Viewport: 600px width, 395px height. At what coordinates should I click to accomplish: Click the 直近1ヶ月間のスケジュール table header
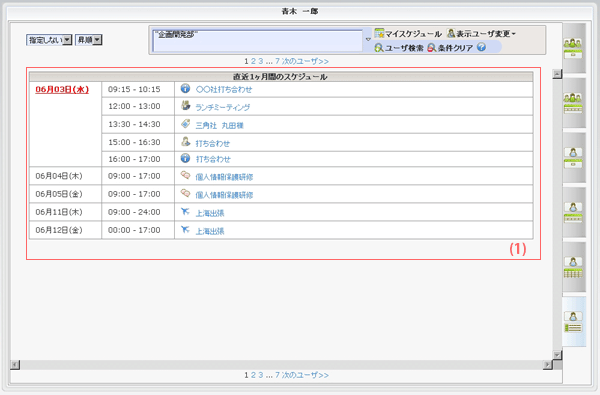pos(281,77)
